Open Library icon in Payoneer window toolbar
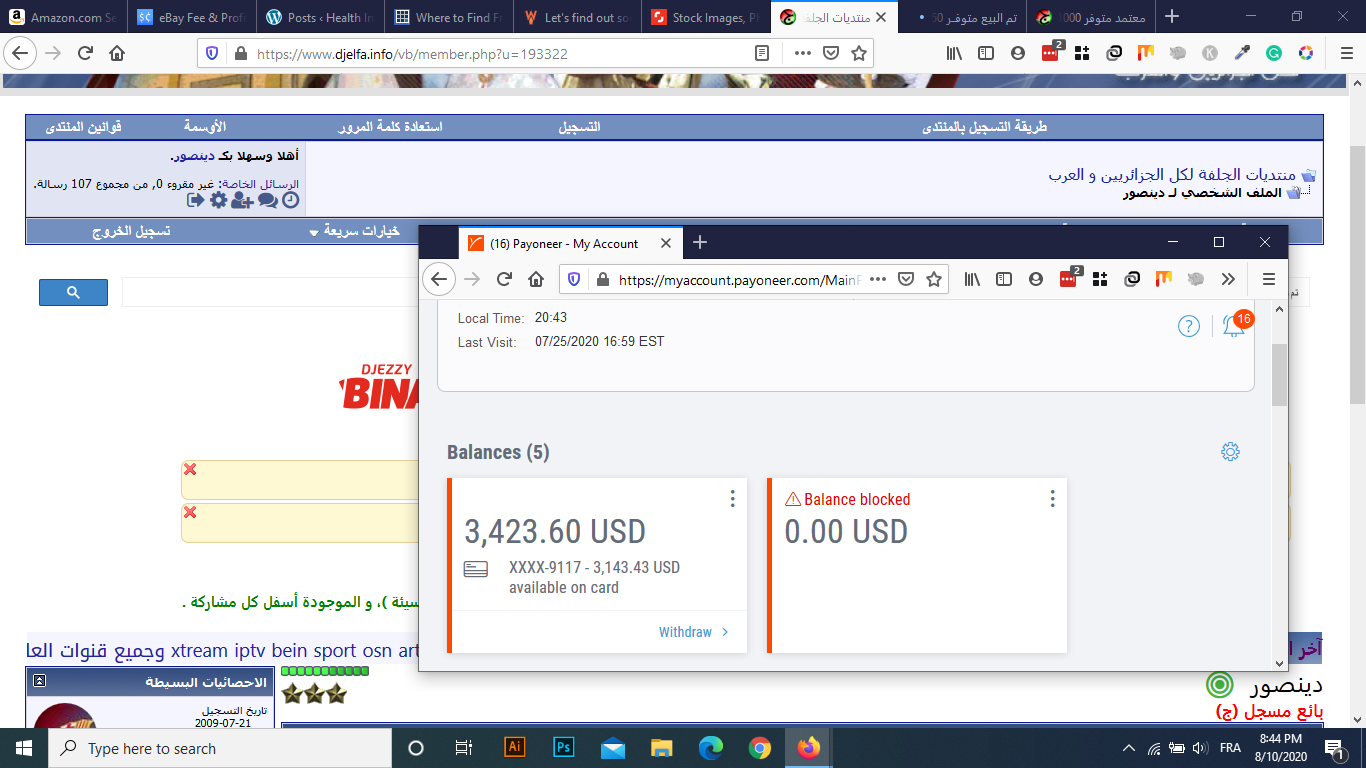The height and width of the screenshot is (768, 1366). point(972,280)
